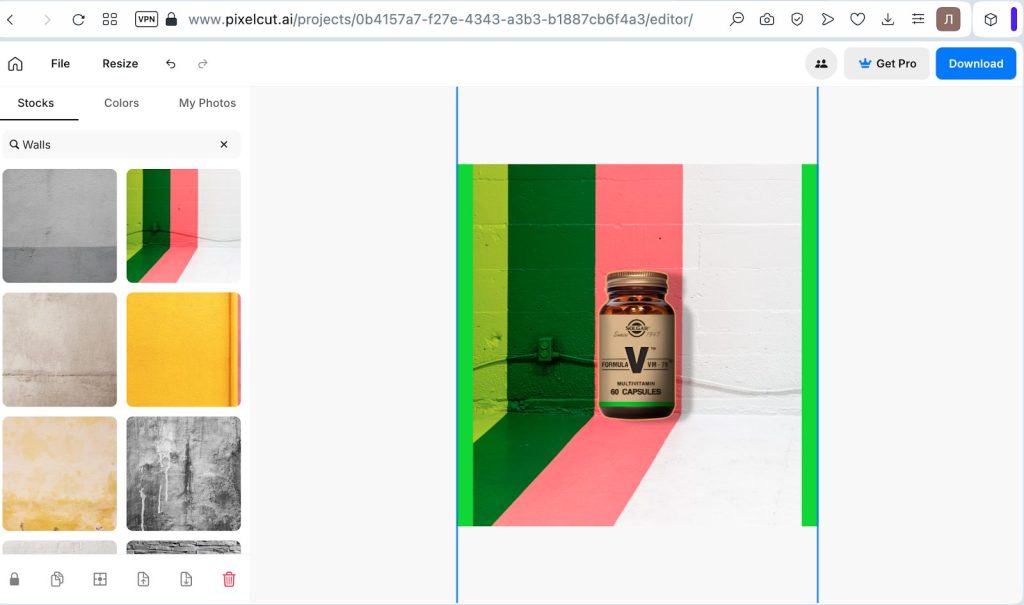Select the vitamin bottle on canvas
1024x605 pixels.
637,344
